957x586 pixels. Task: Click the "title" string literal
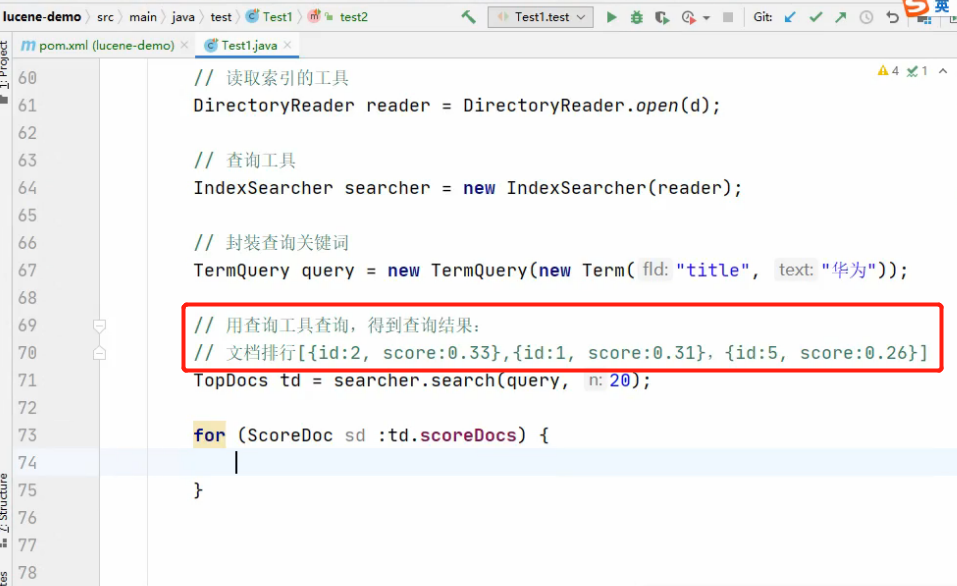coord(712,270)
